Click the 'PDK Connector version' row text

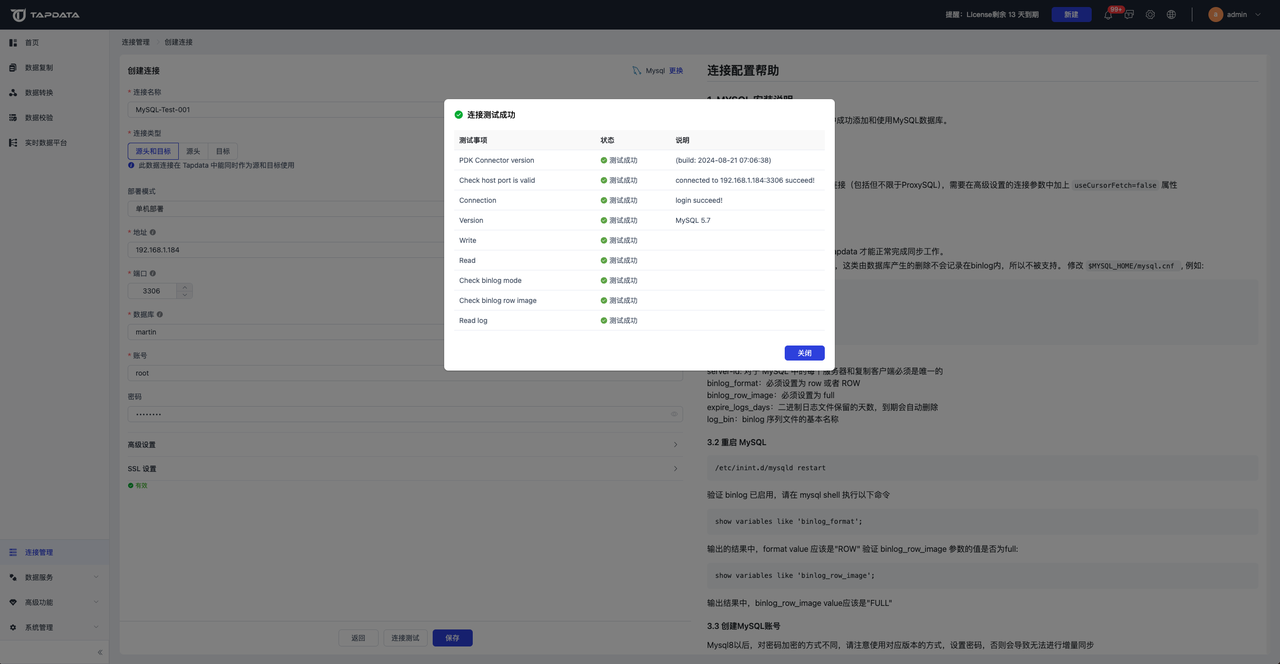(496, 160)
